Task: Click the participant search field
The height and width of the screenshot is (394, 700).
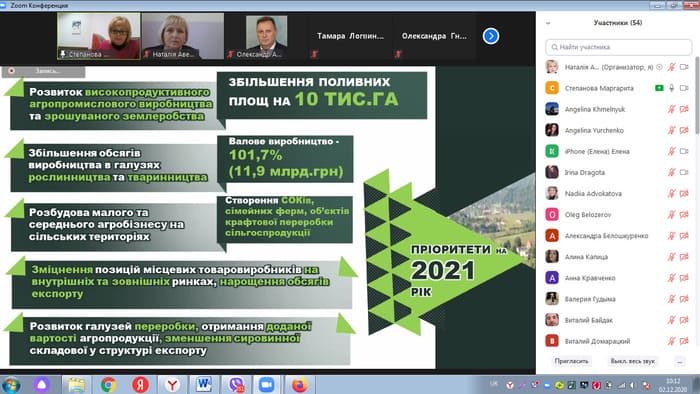Action: point(619,47)
